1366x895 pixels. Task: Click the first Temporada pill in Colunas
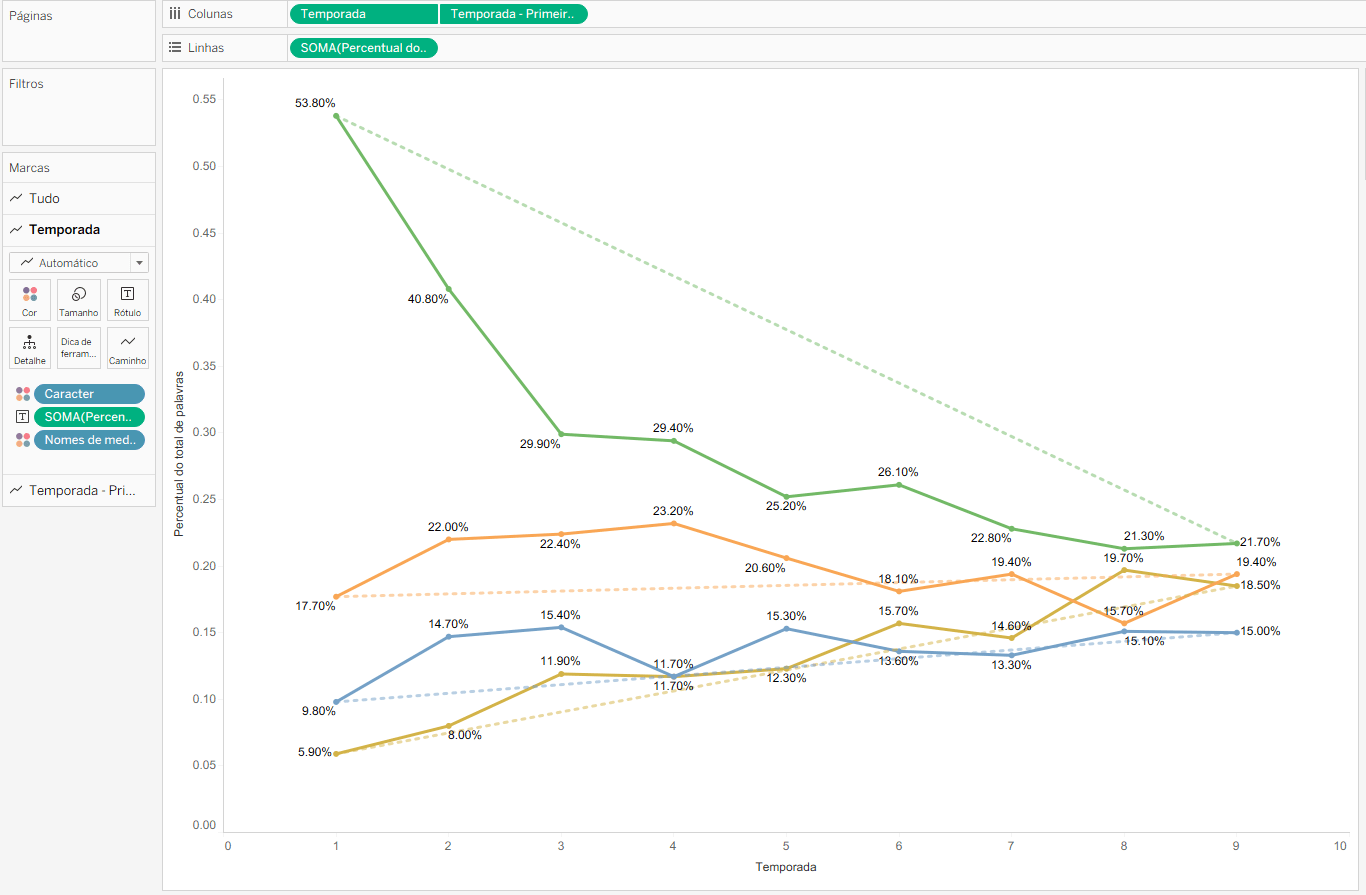[x=363, y=14]
